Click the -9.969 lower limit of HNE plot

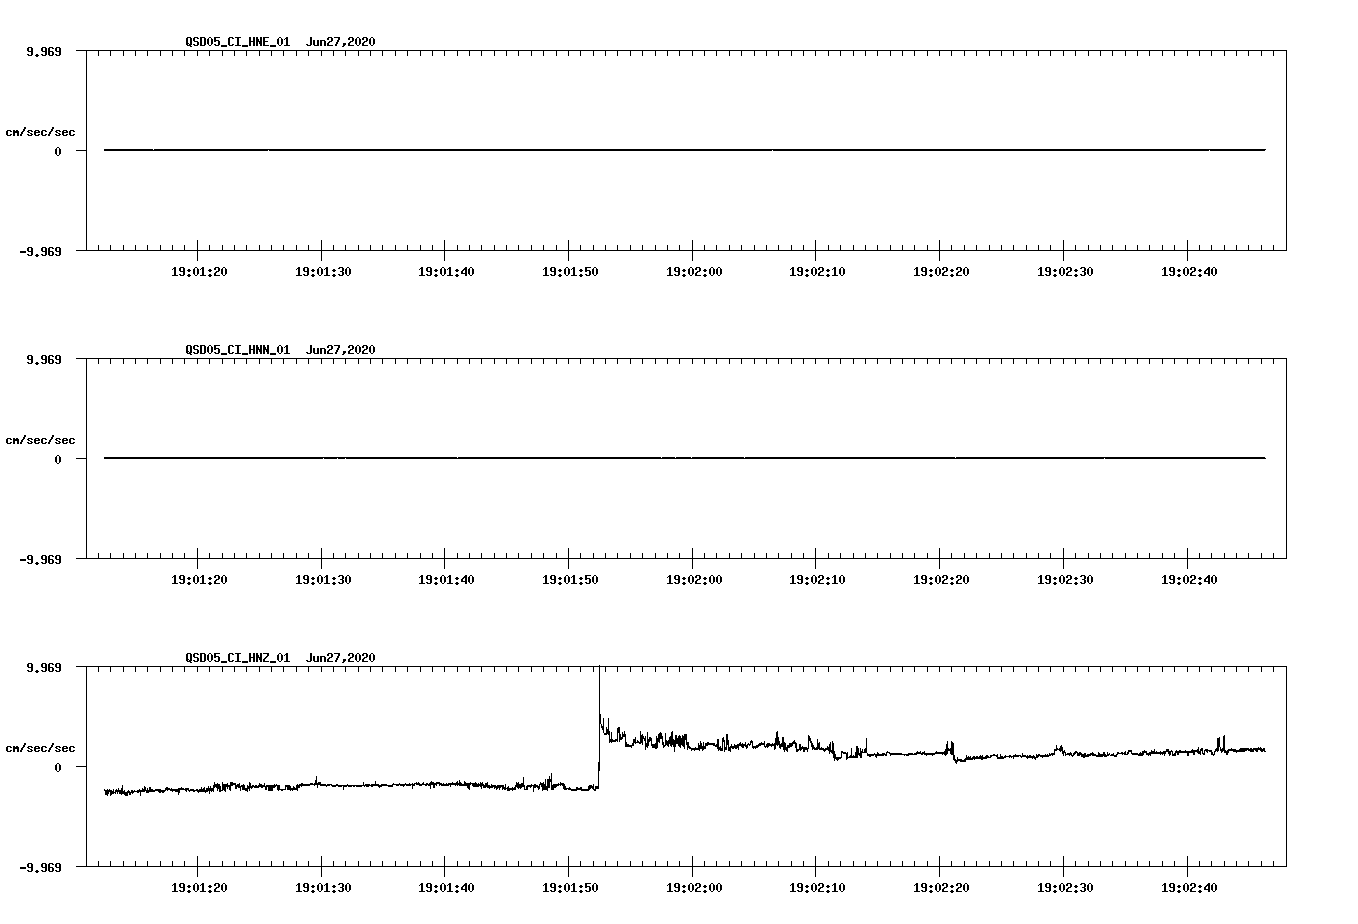tap(41, 251)
